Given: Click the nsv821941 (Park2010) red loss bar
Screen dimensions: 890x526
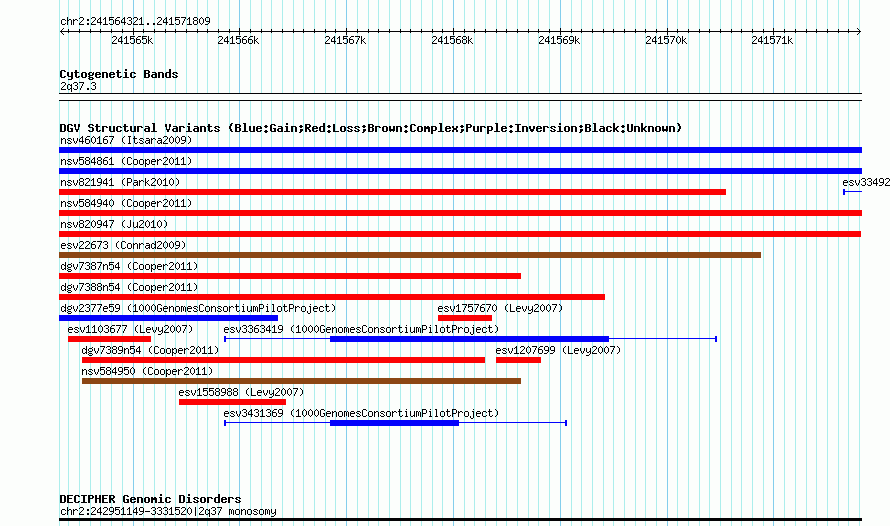Looking at the screenshot, I should coord(392,192).
